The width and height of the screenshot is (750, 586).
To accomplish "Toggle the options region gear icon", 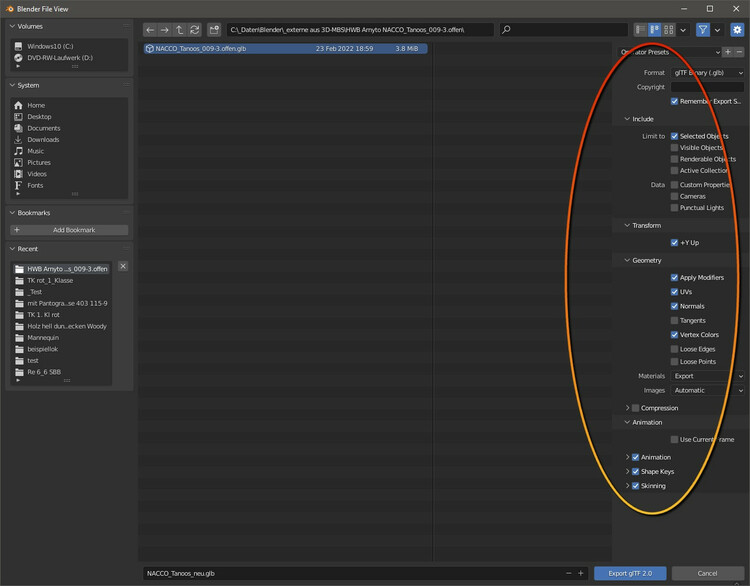I will (737, 30).
